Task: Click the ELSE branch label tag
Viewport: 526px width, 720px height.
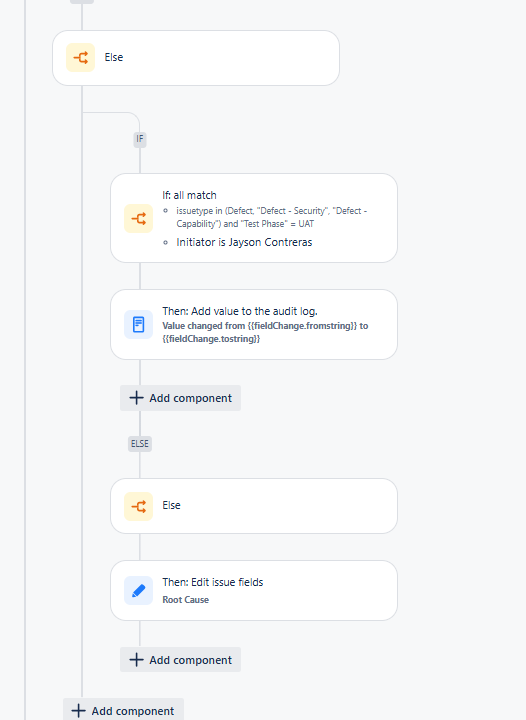Action: pyautogui.click(x=140, y=444)
